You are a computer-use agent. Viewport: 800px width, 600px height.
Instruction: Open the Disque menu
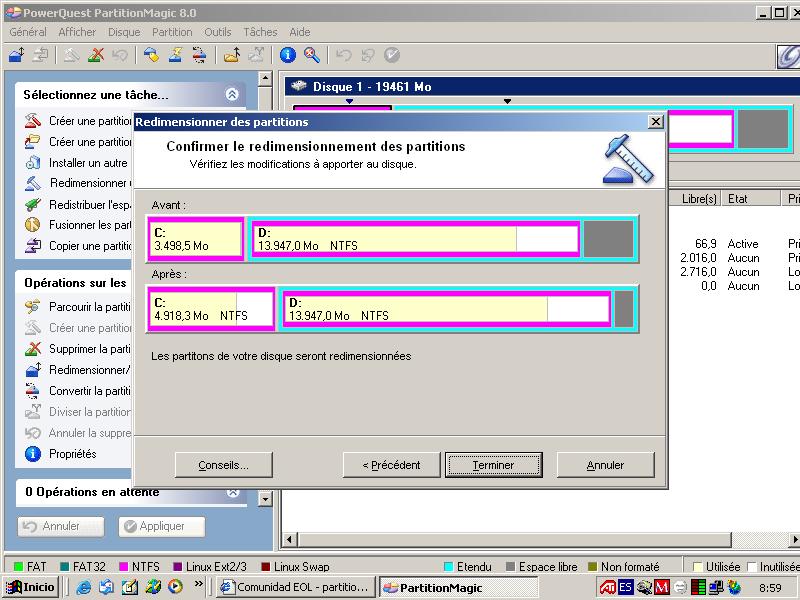pyautogui.click(x=124, y=32)
